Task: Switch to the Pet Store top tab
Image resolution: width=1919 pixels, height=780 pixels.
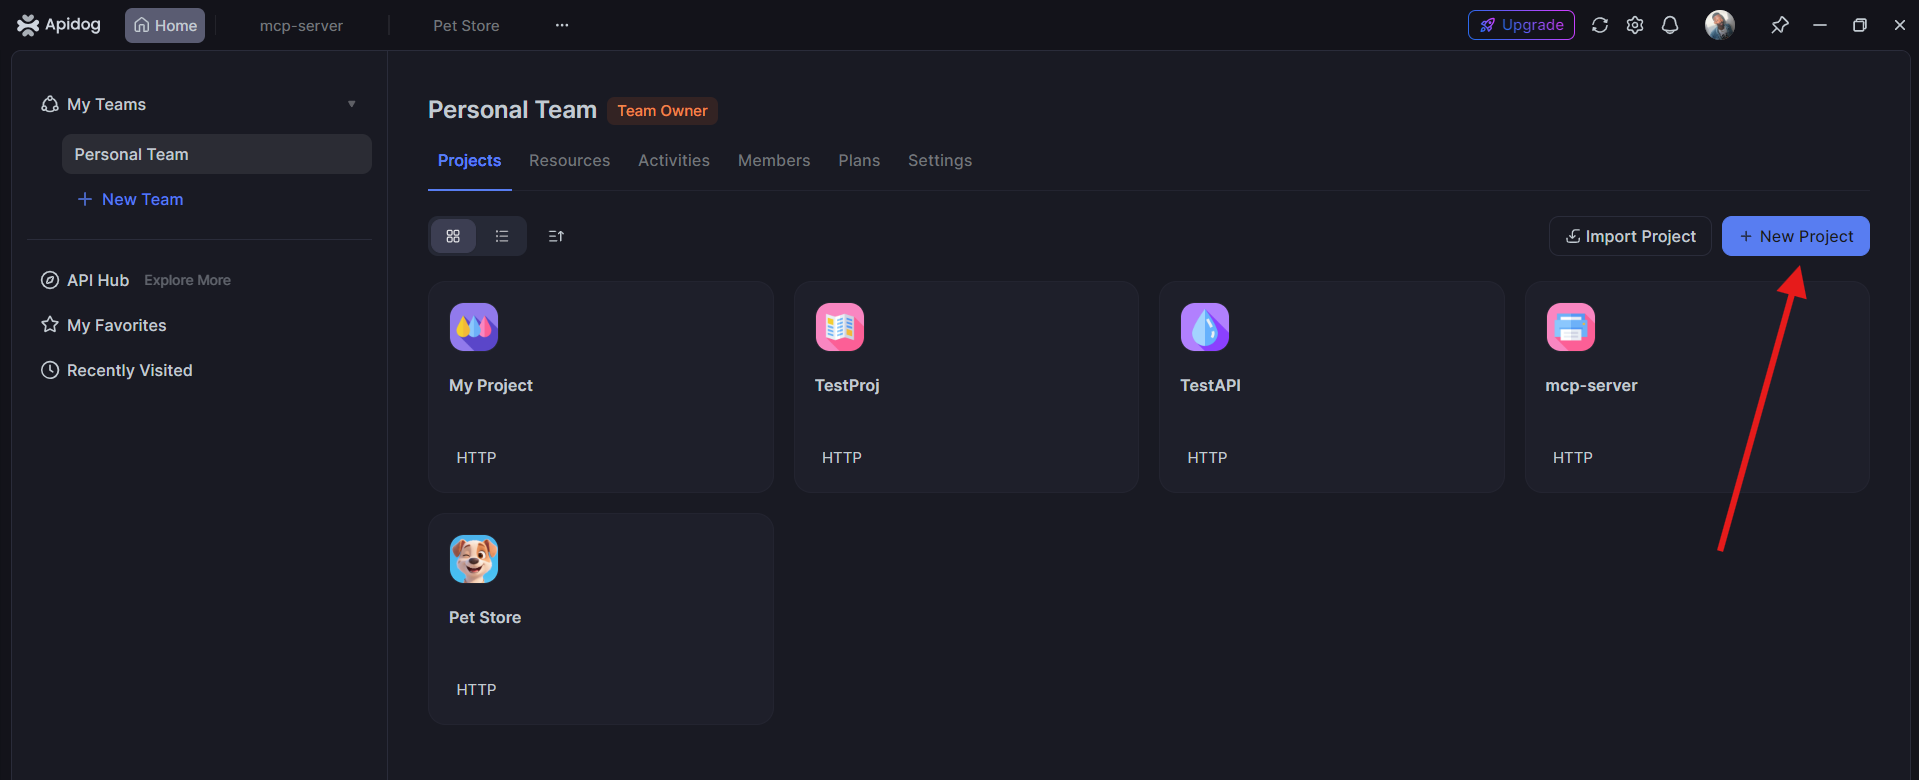Action: [x=466, y=25]
